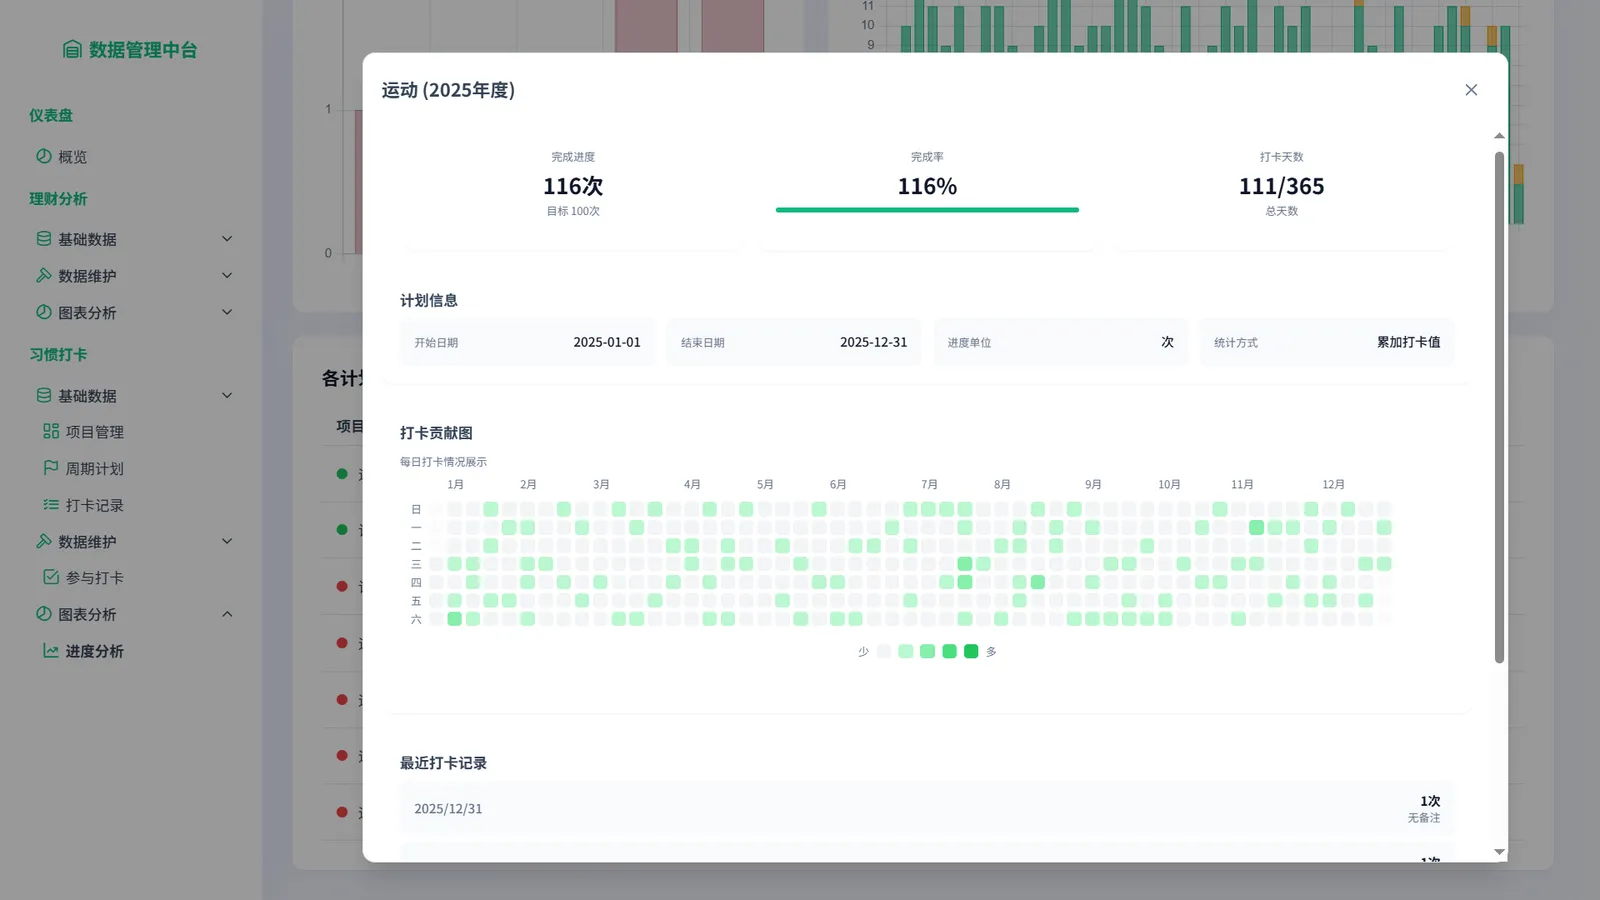Click the 进度分析 chart icon
Viewport: 1600px width, 900px height.
click(x=51, y=651)
